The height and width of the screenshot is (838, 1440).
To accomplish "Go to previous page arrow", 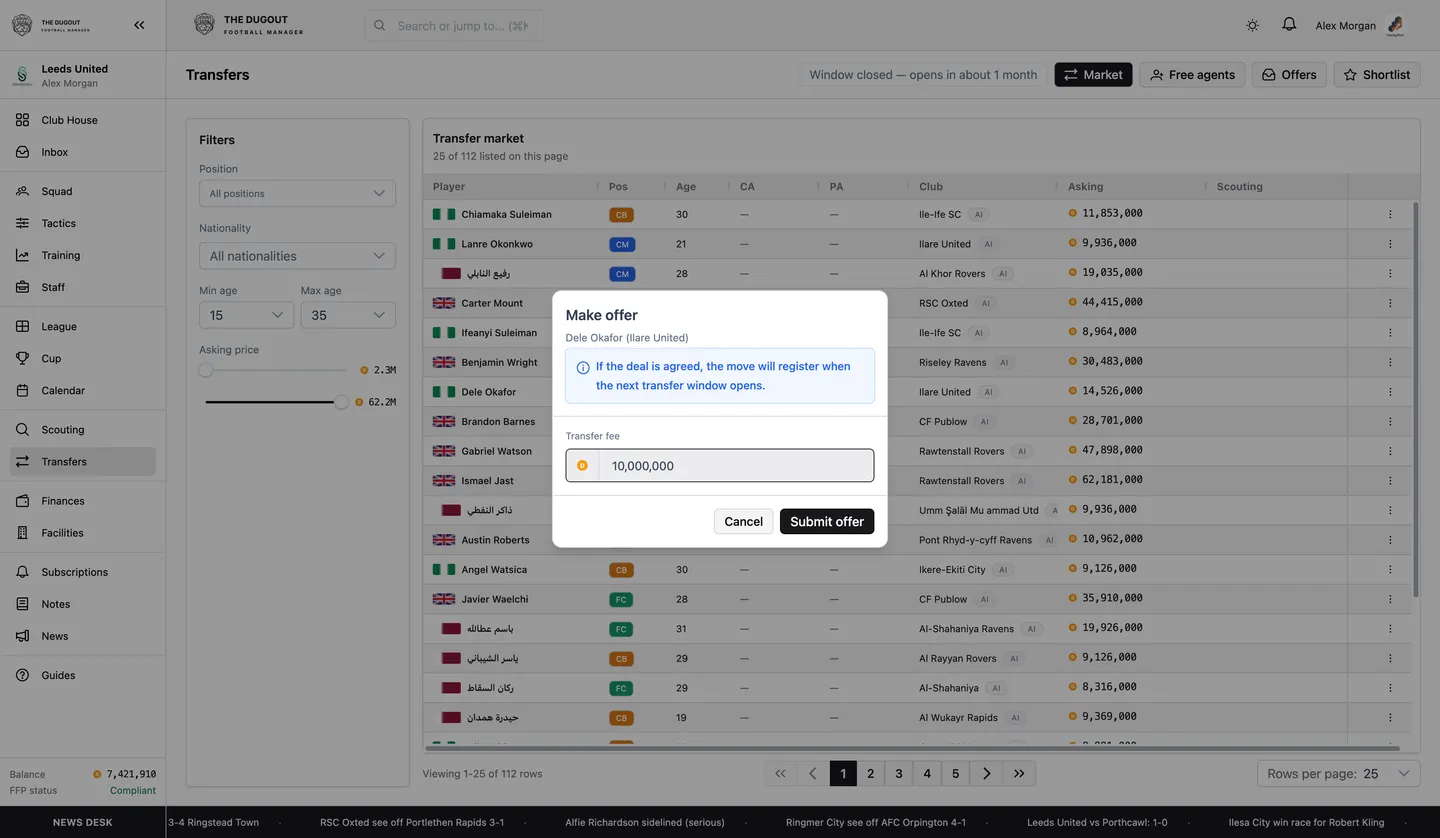I will pyautogui.click(x=813, y=774).
